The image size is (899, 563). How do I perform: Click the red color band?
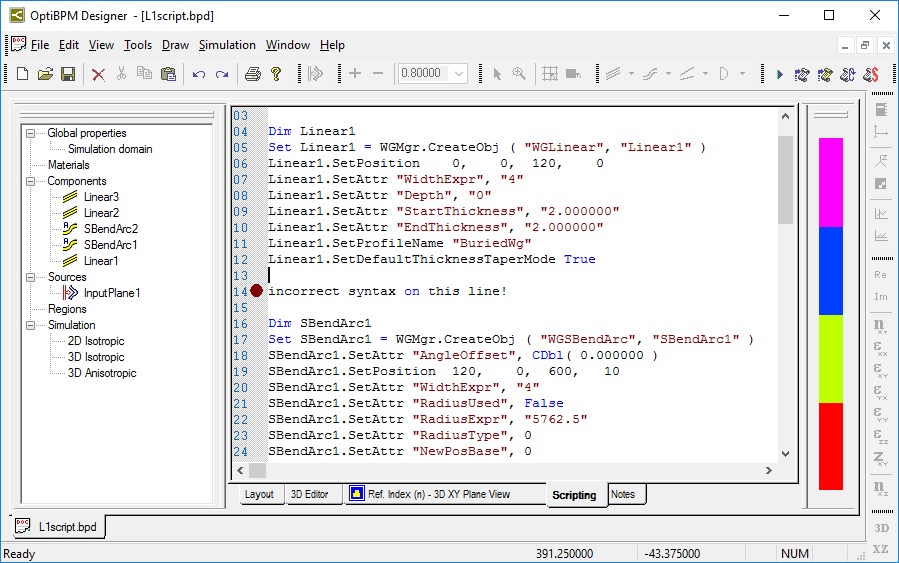pyautogui.click(x=830, y=447)
